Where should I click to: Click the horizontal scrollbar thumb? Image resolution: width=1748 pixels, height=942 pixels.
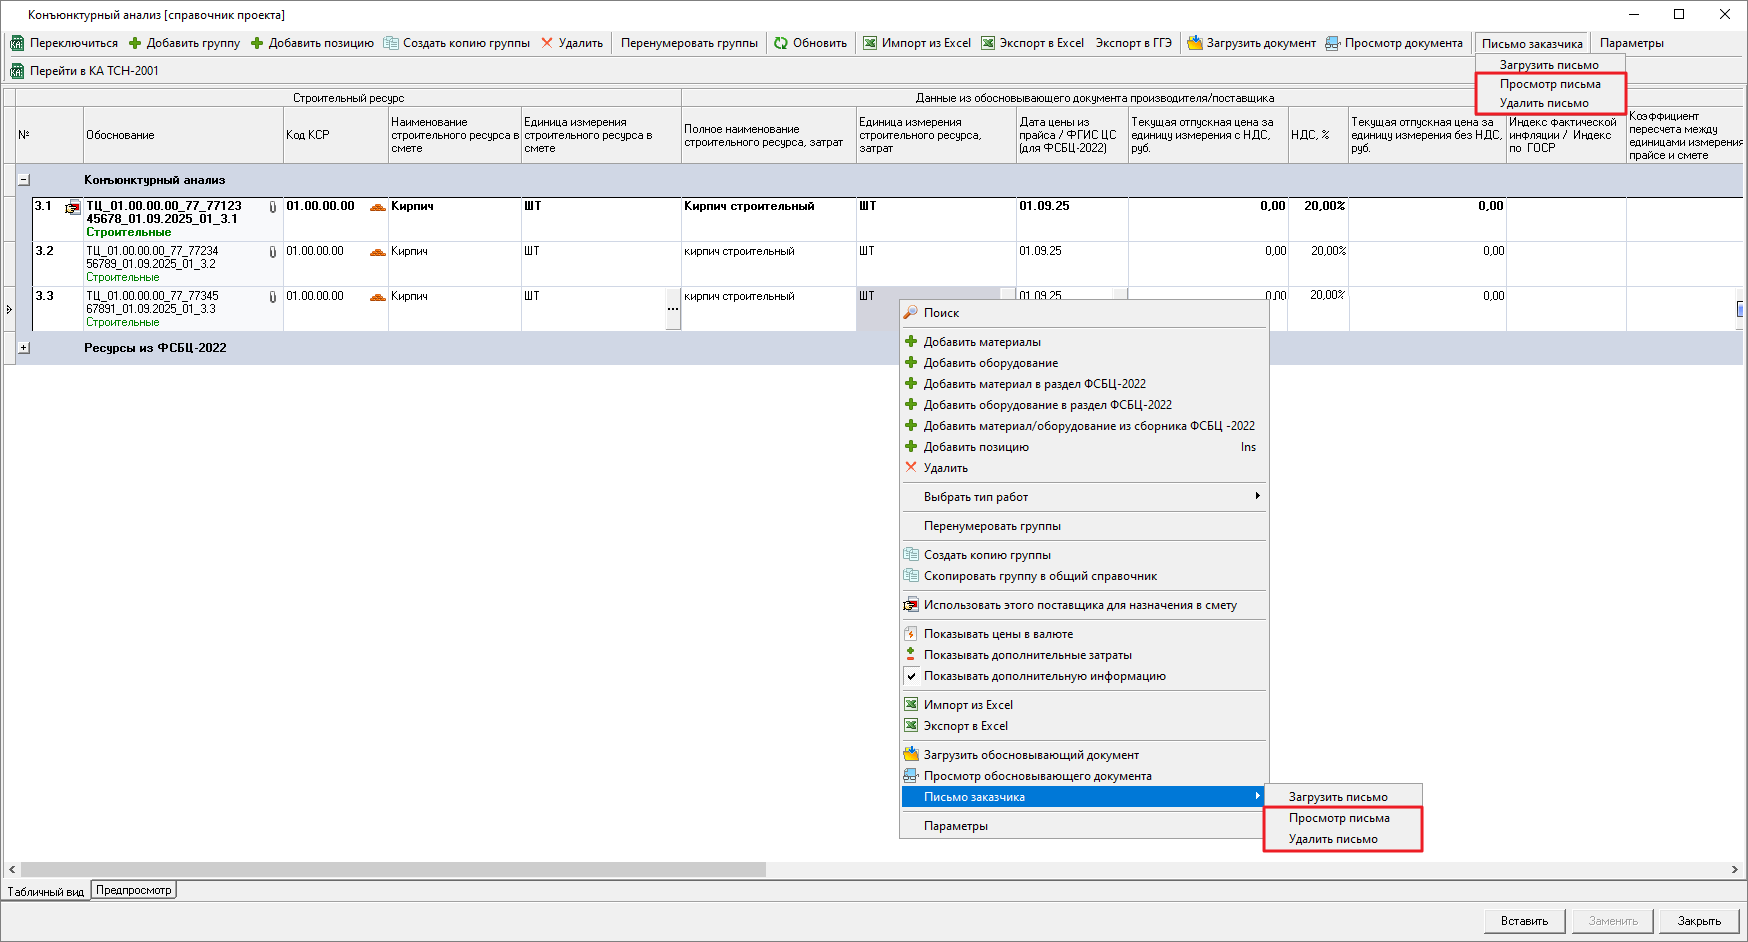click(x=393, y=870)
